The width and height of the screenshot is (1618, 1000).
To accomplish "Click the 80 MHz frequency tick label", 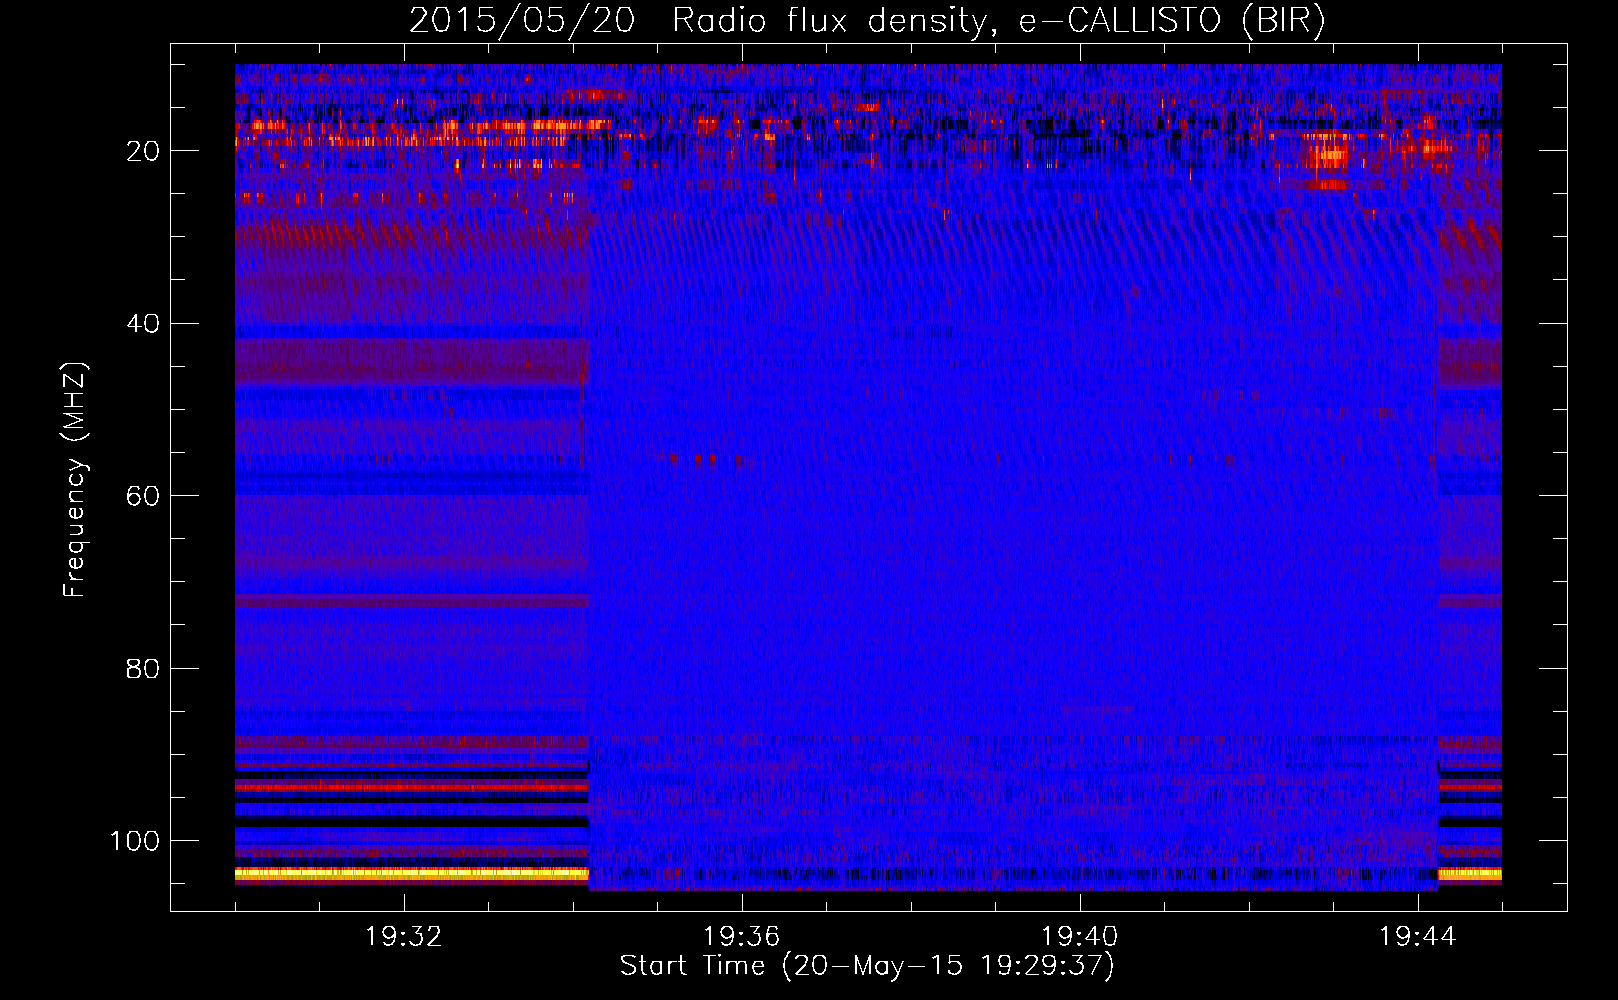I will tap(143, 668).
